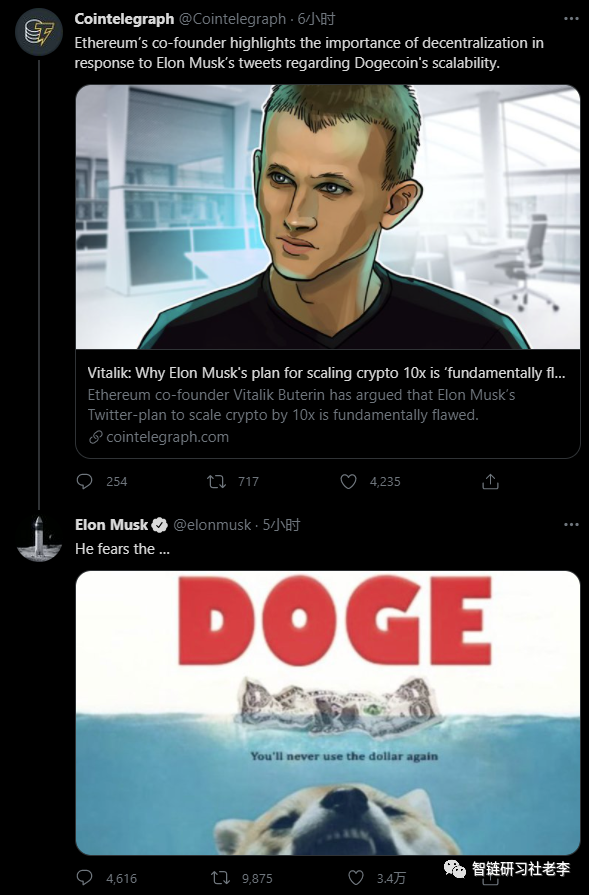Reply to Elon Musk's tweet
The width and height of the screenshot is (589, 895).
tap(84, 877)
